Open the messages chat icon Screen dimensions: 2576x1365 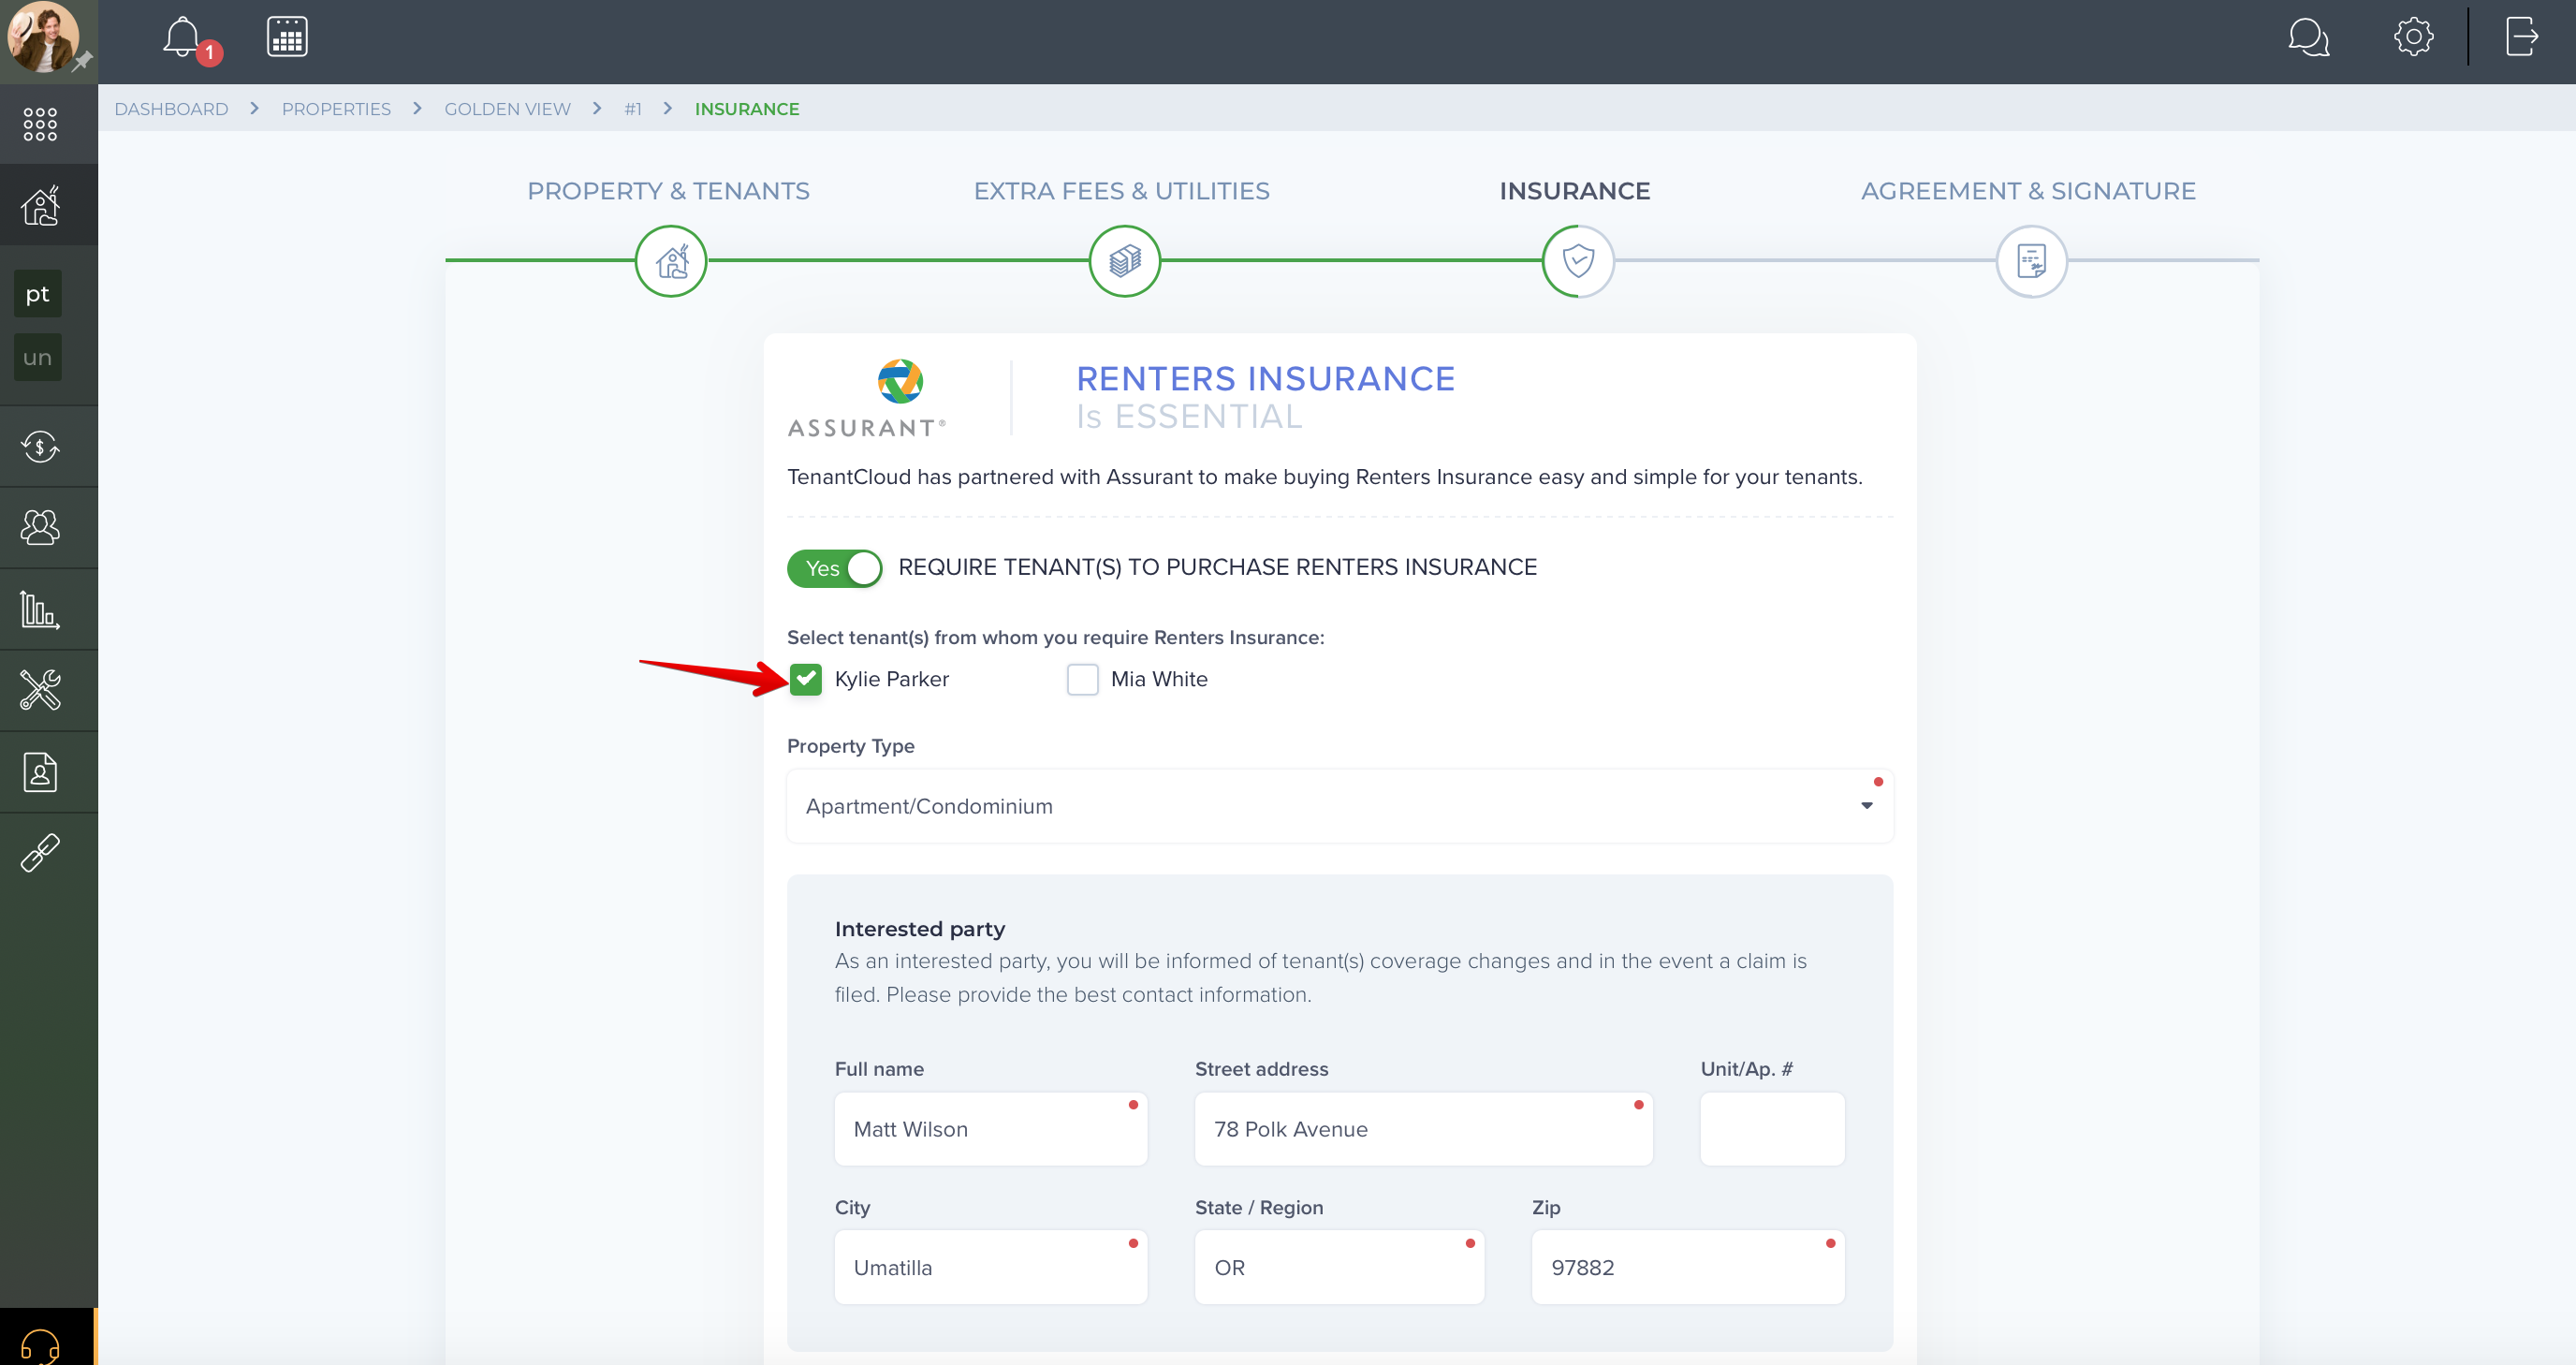coord(2308,38)
